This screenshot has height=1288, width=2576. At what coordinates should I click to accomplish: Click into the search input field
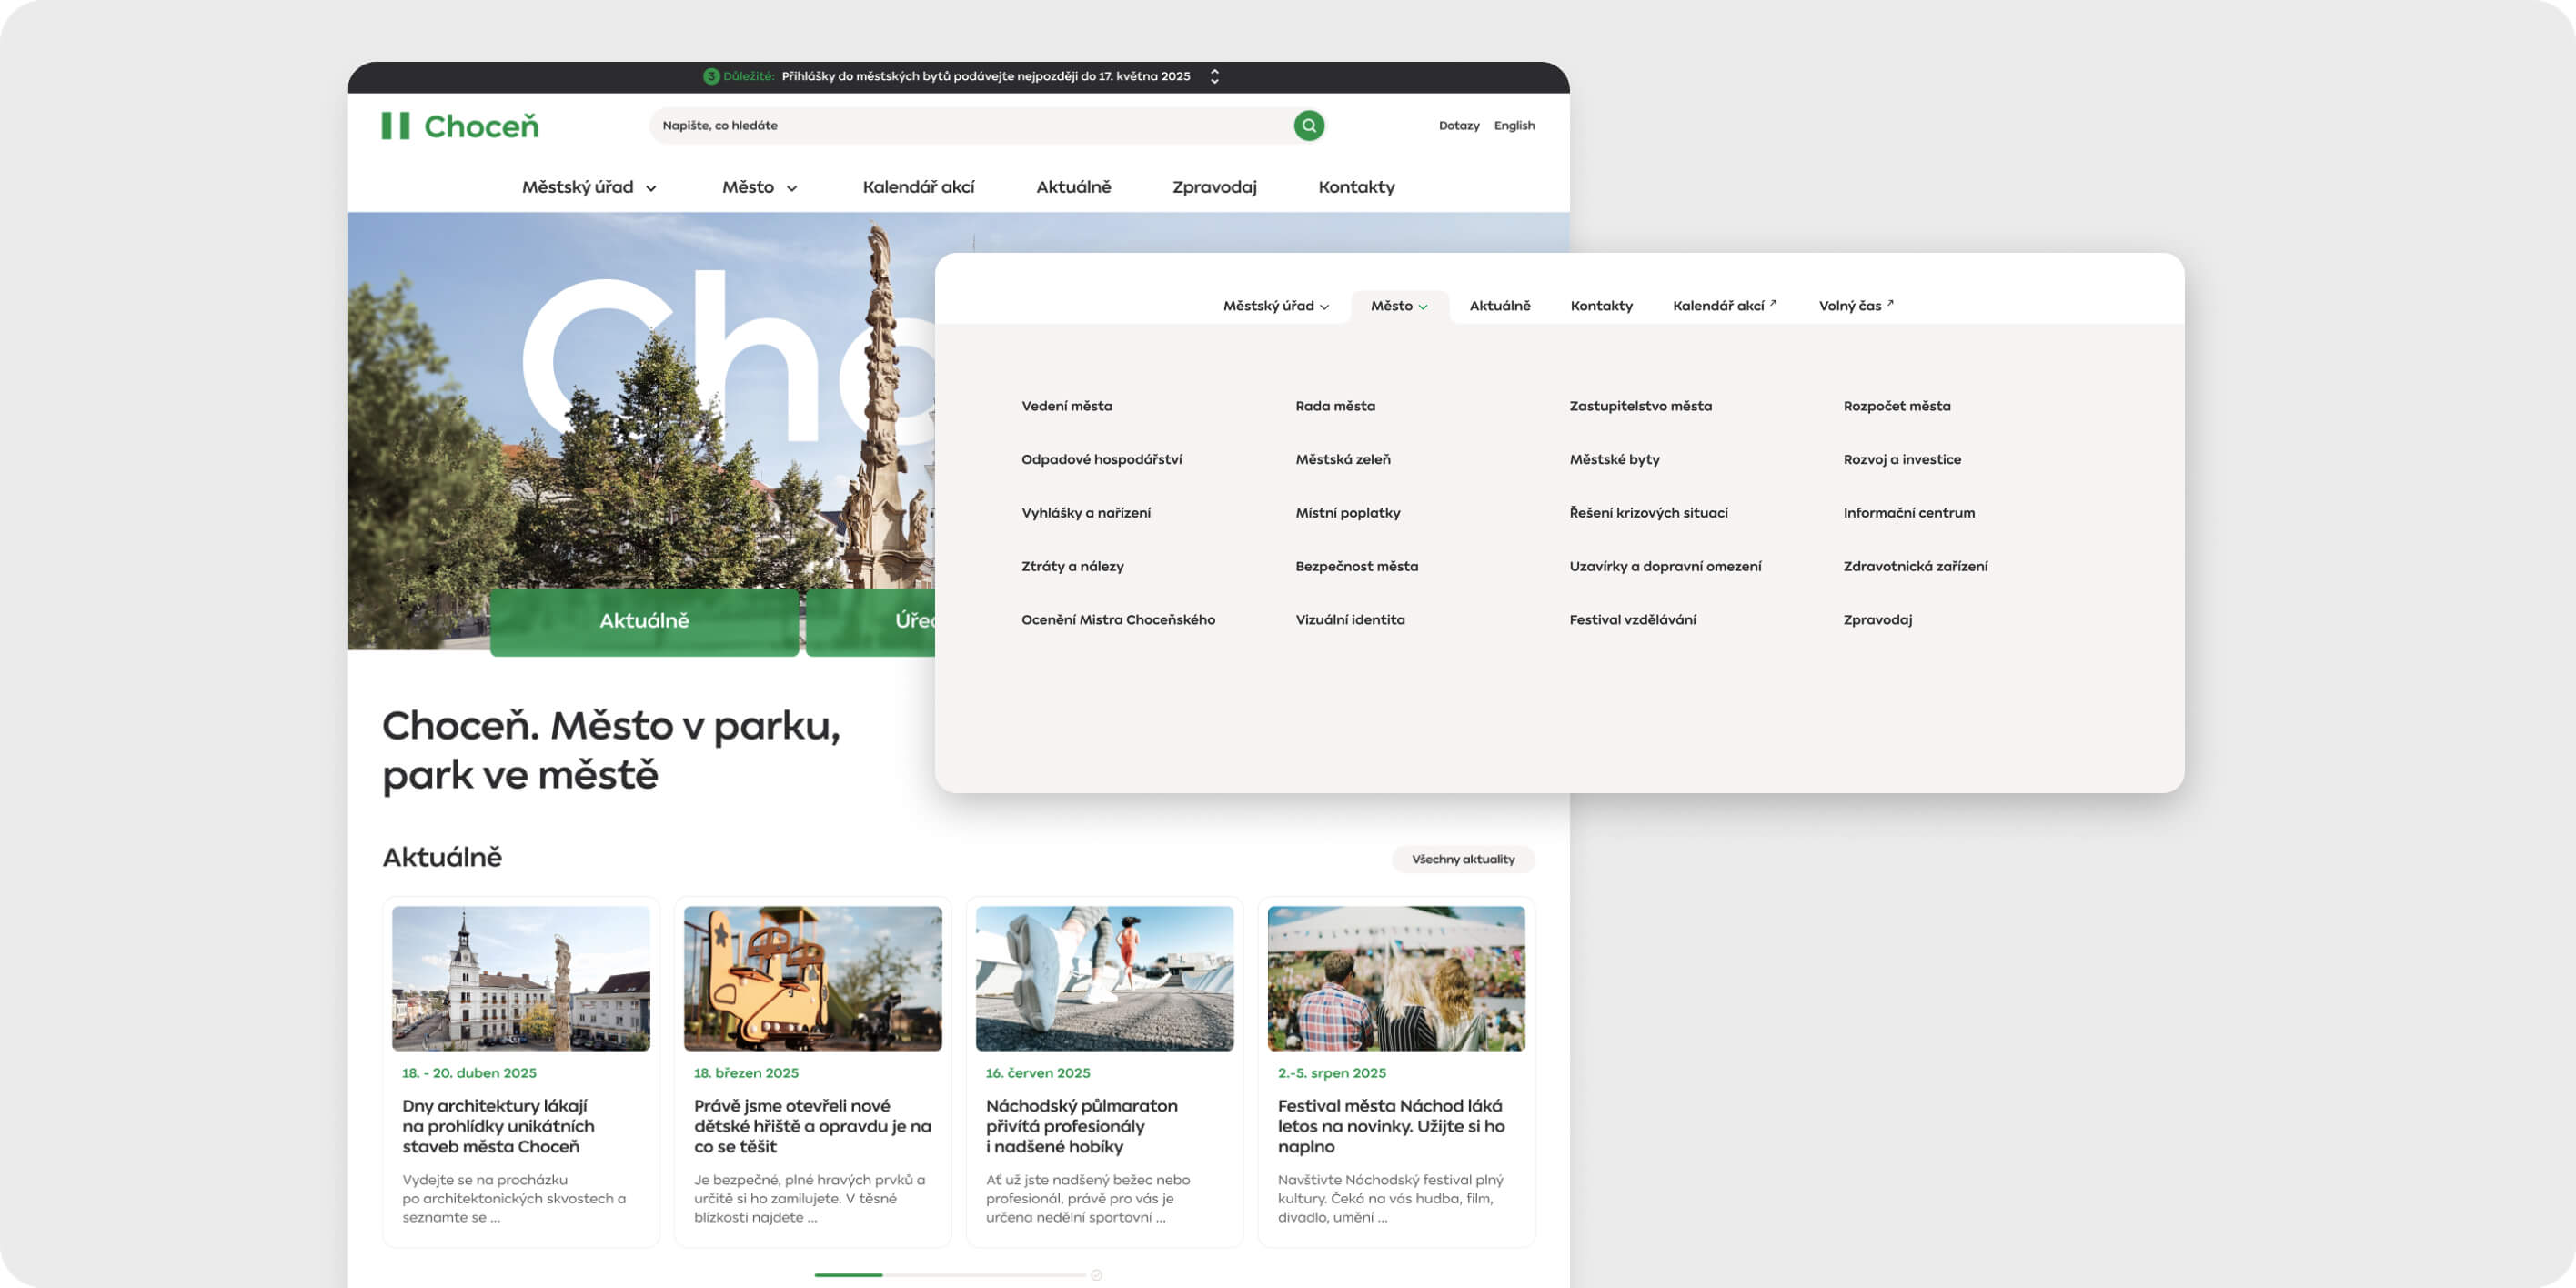click(x=970, y=125)
